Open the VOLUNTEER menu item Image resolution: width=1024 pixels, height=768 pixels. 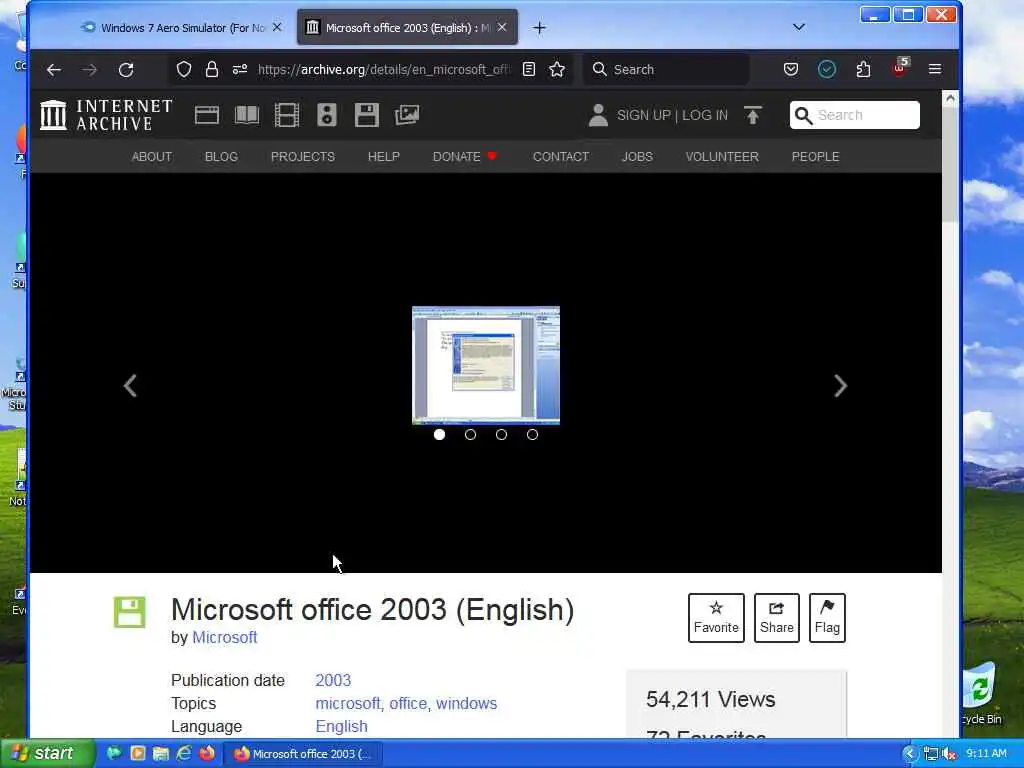click(722, 157)
